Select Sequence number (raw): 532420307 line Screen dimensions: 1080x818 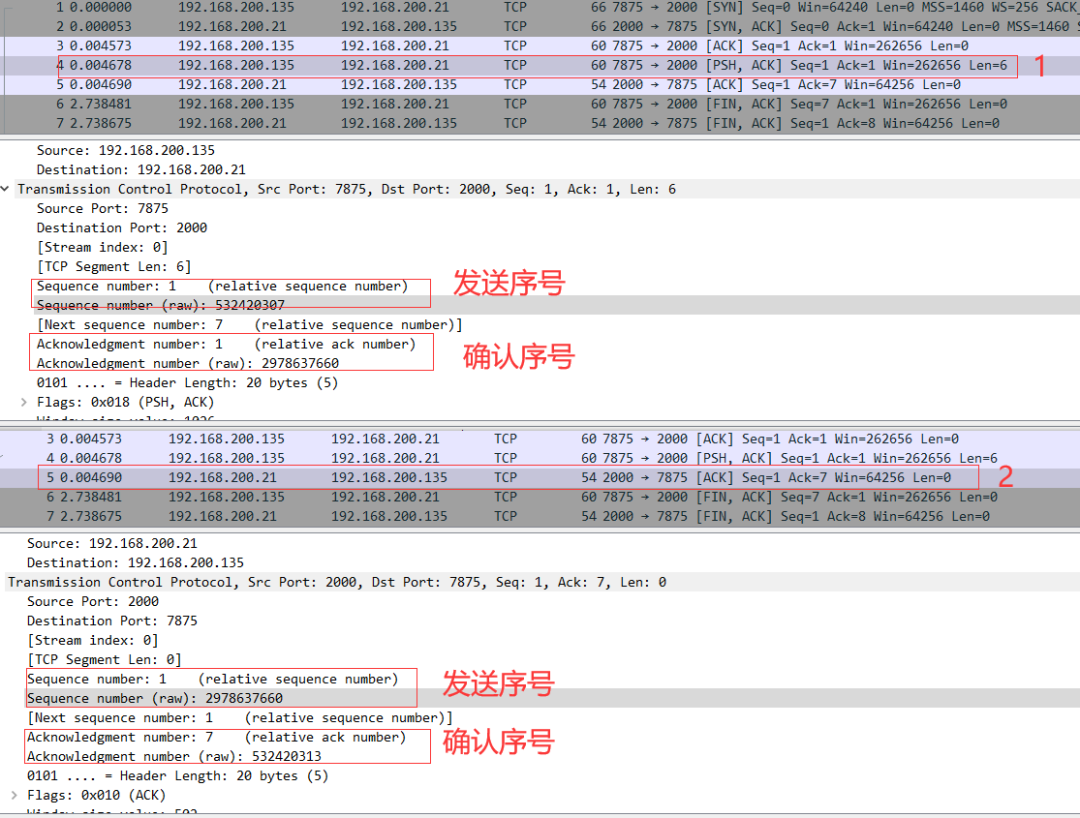(160, 305)
